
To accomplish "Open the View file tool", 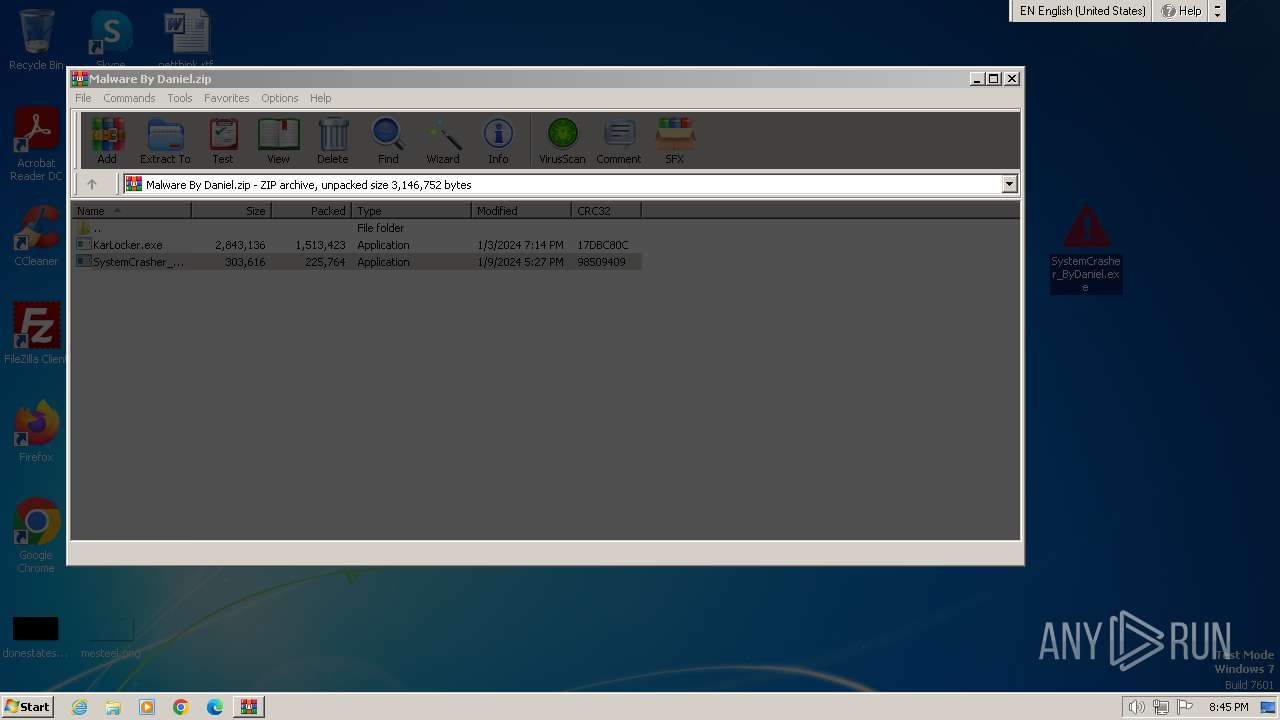I will pyautogui.click(x=278, y=140).
